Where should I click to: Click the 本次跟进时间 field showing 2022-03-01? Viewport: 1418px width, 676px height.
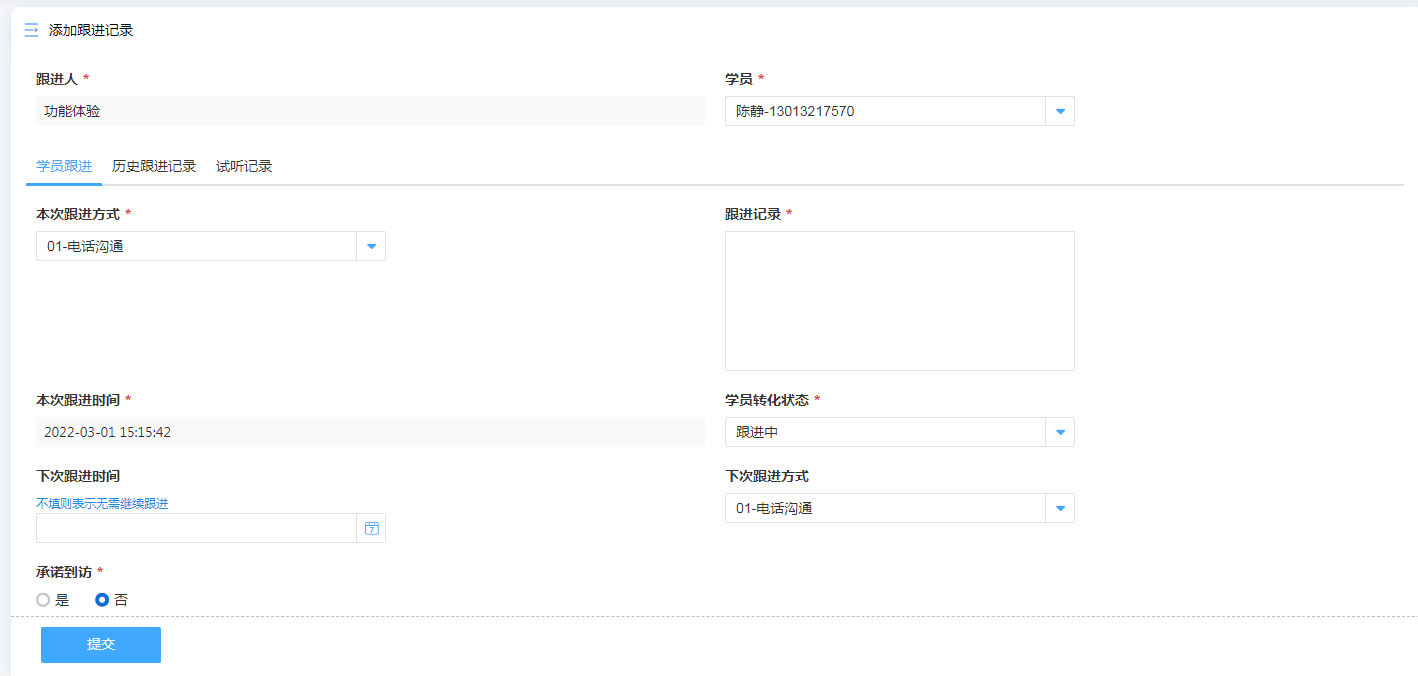(370, 432)
